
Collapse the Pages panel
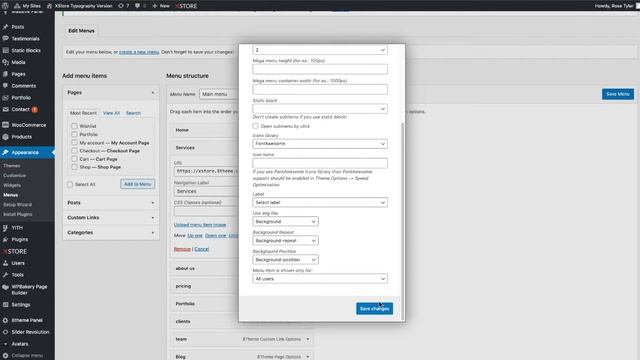(111, 93)
